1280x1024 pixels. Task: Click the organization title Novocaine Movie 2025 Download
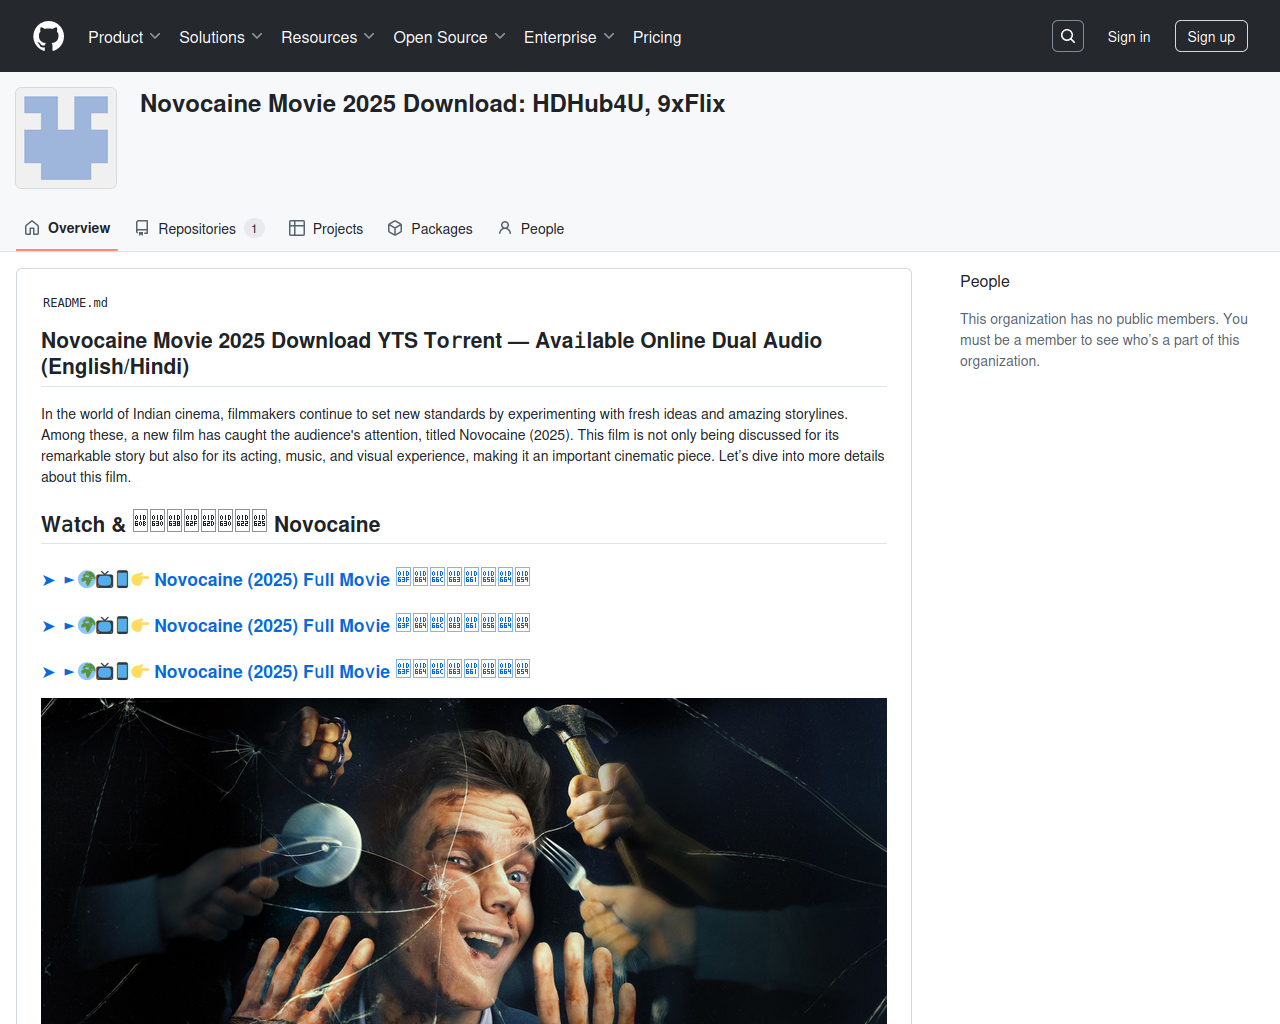click(x=432, y=104)
